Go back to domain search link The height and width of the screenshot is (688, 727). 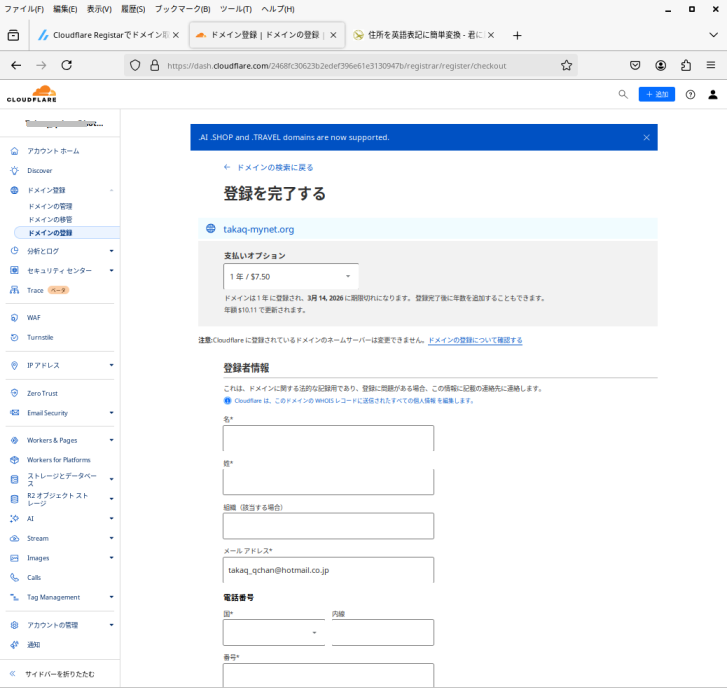point(268,167)
